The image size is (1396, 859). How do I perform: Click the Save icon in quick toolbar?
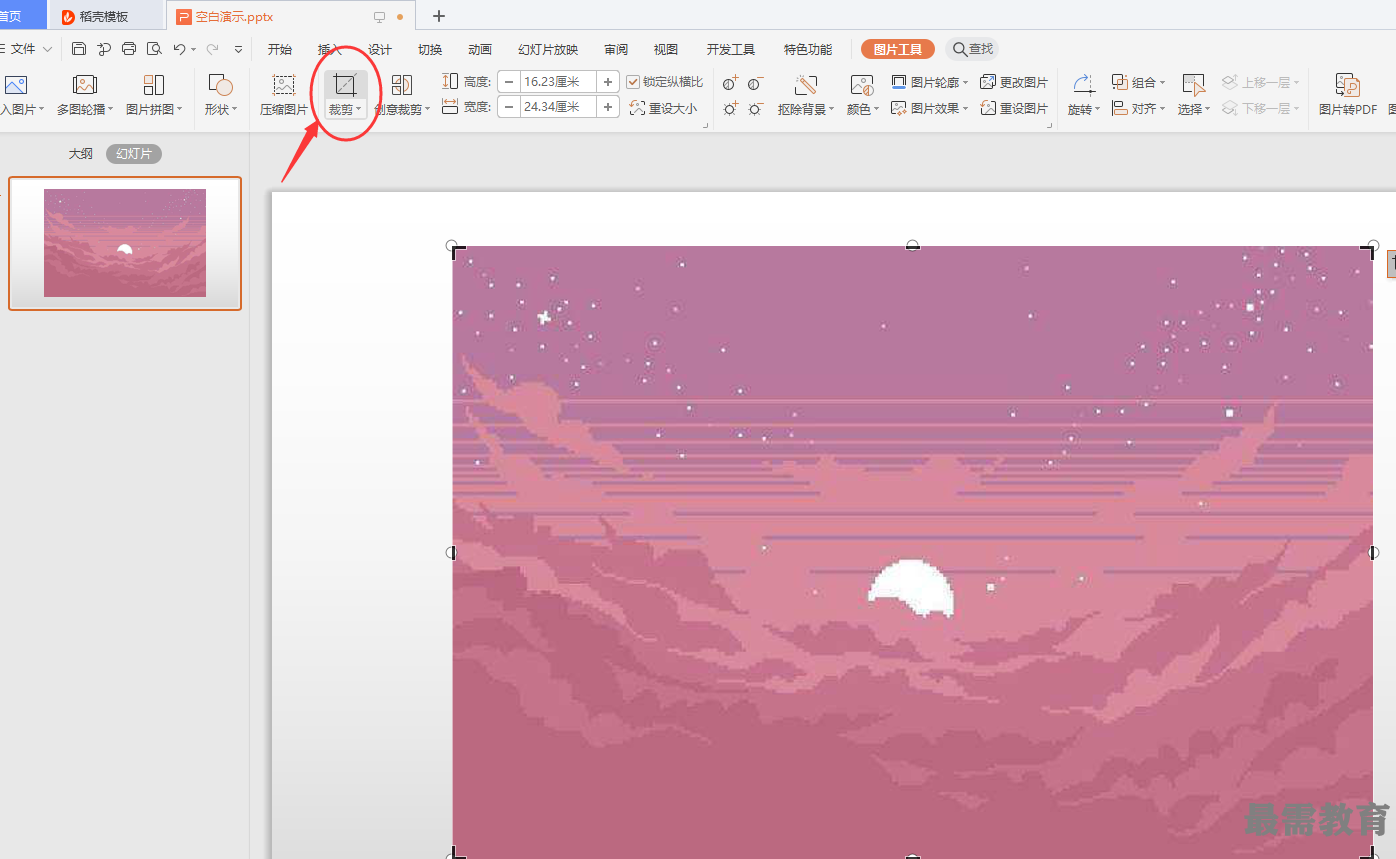79,49
